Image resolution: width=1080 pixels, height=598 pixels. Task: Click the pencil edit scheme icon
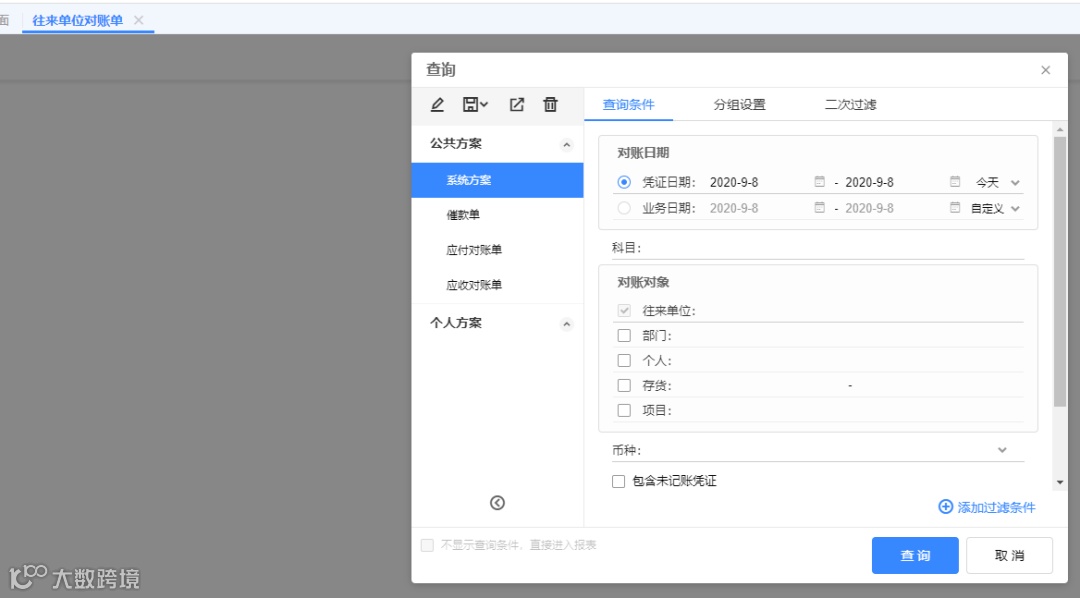click(x=437, y=105)
